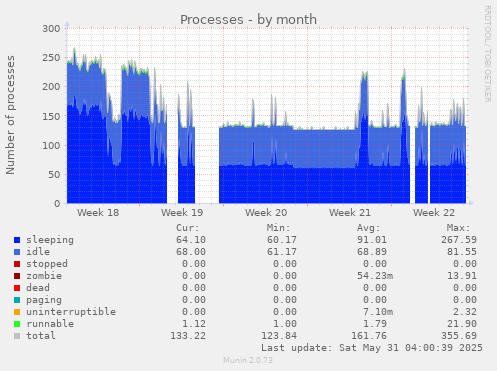Click runnable max value 21.90
The image size is (497, 371).
462,324
